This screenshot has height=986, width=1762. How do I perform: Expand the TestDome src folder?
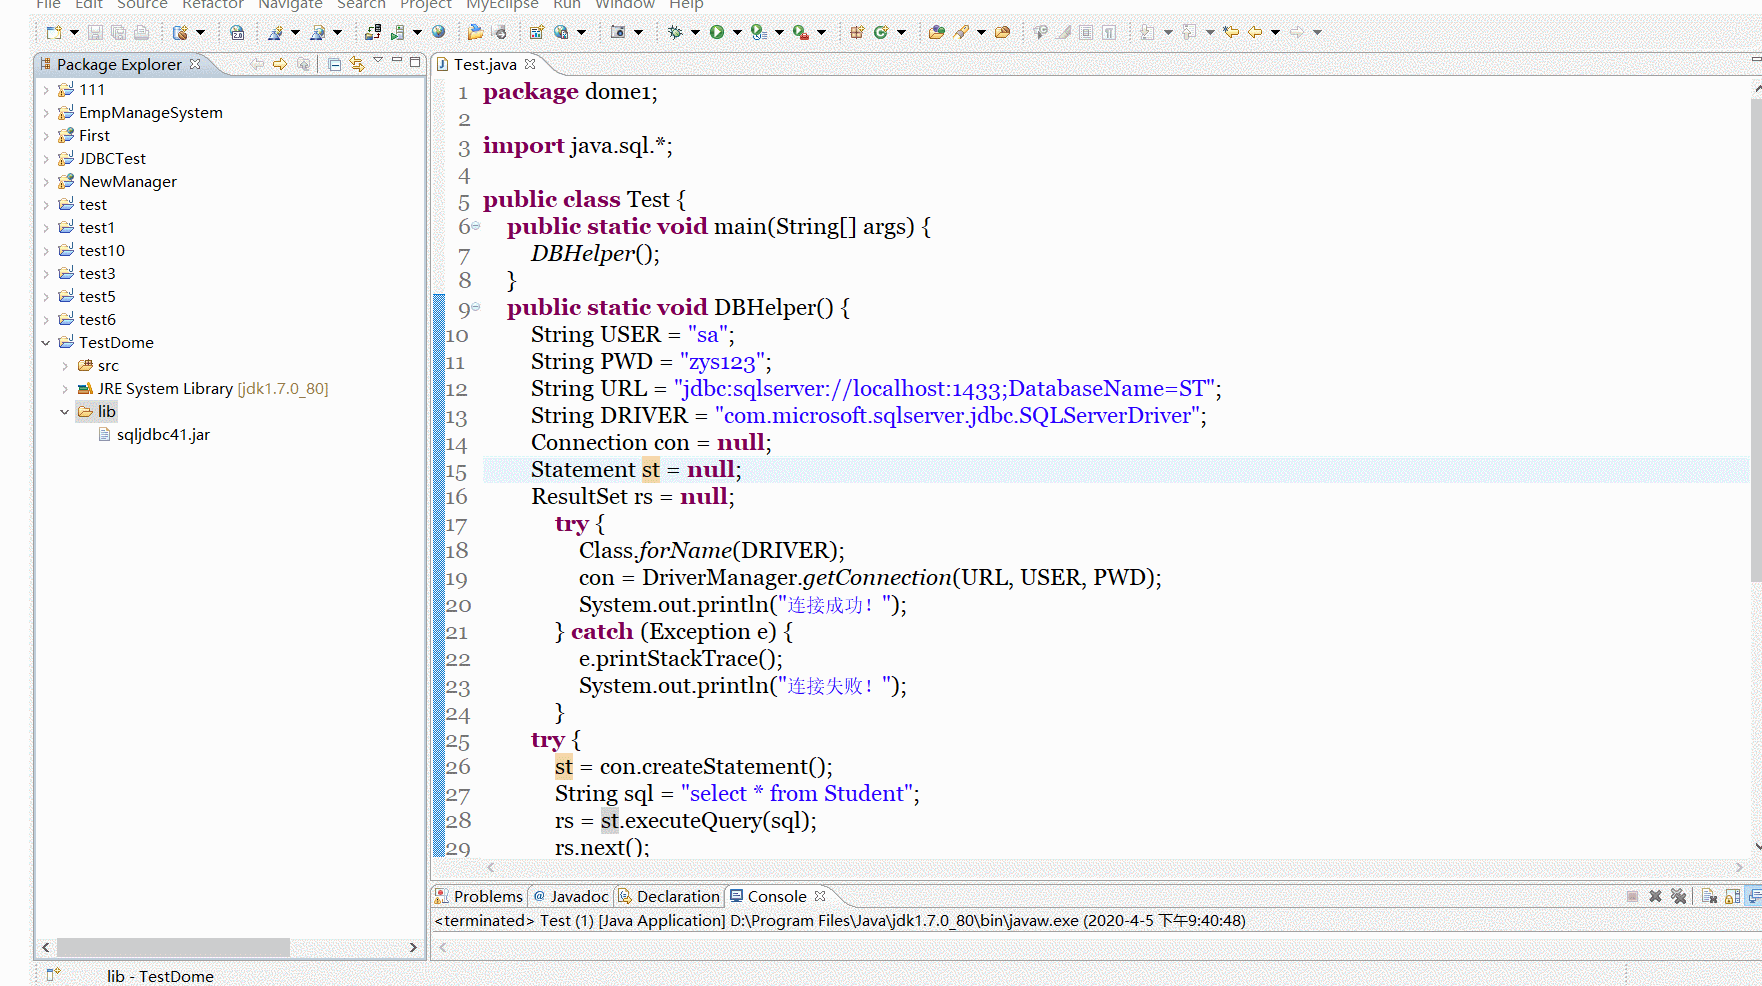[64, 365]
